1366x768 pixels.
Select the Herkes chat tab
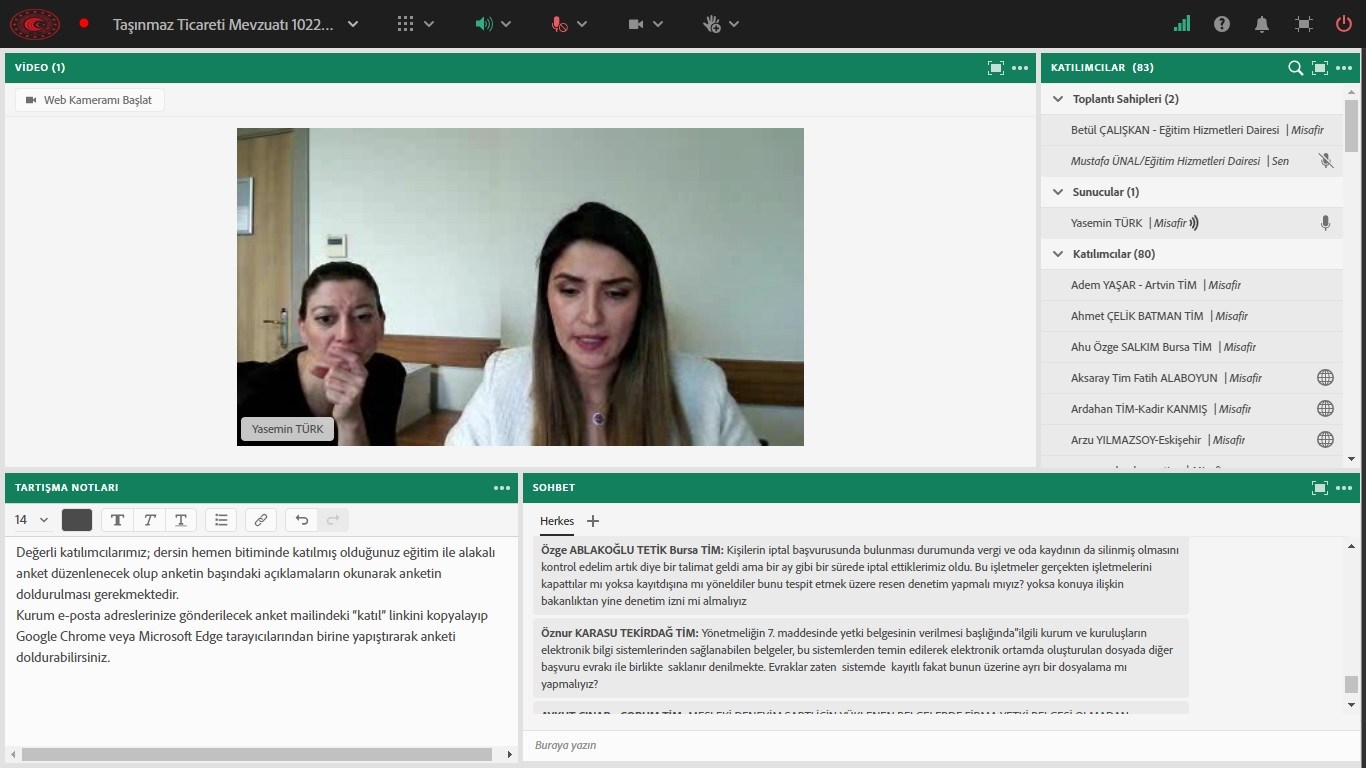pos(557,521)
